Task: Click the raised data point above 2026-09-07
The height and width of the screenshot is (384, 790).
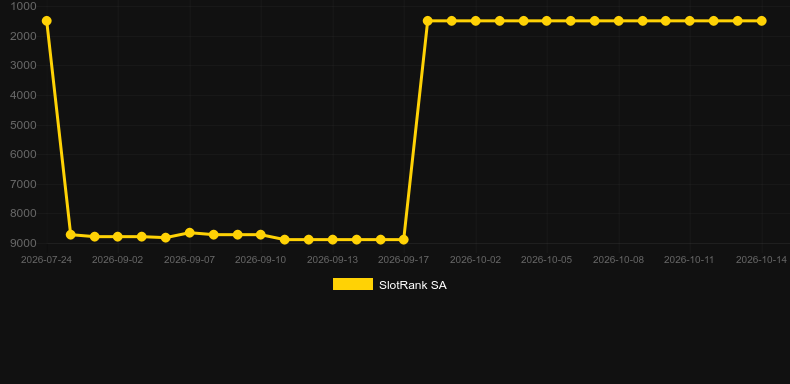Action: [189, 233]
